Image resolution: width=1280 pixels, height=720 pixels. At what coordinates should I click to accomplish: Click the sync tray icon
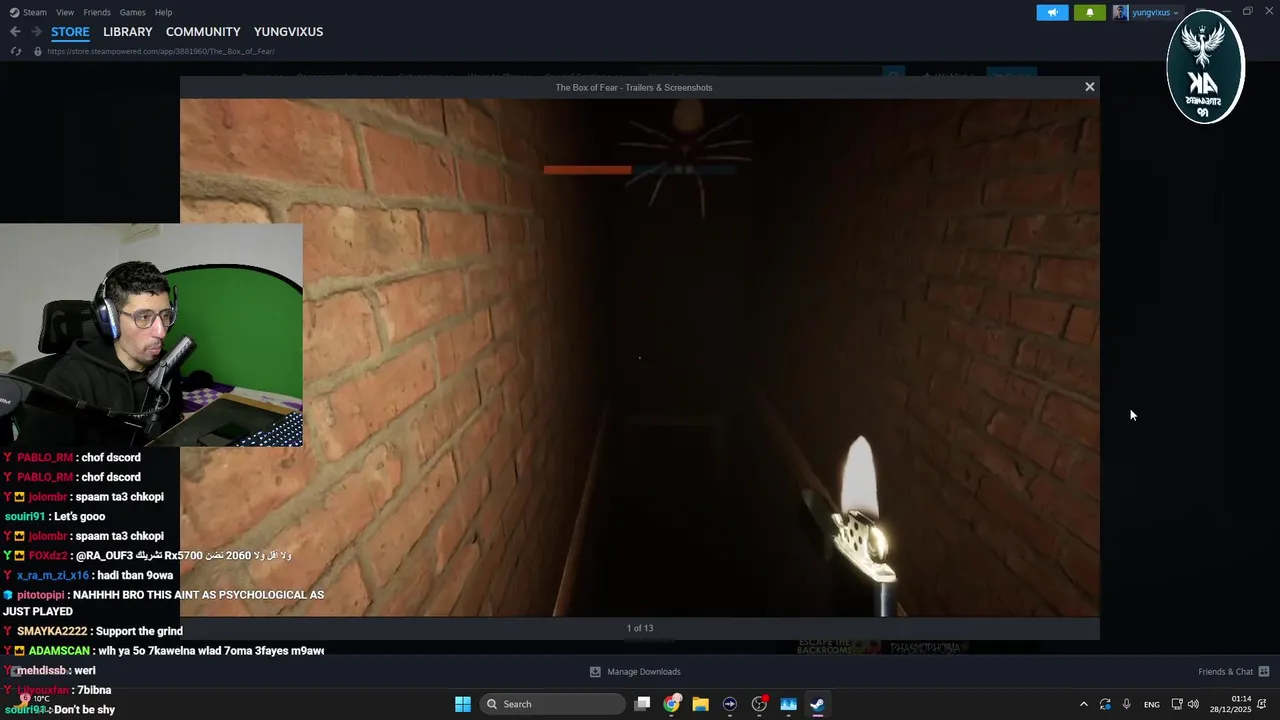pyautogui.click(x=1105, y=704)
